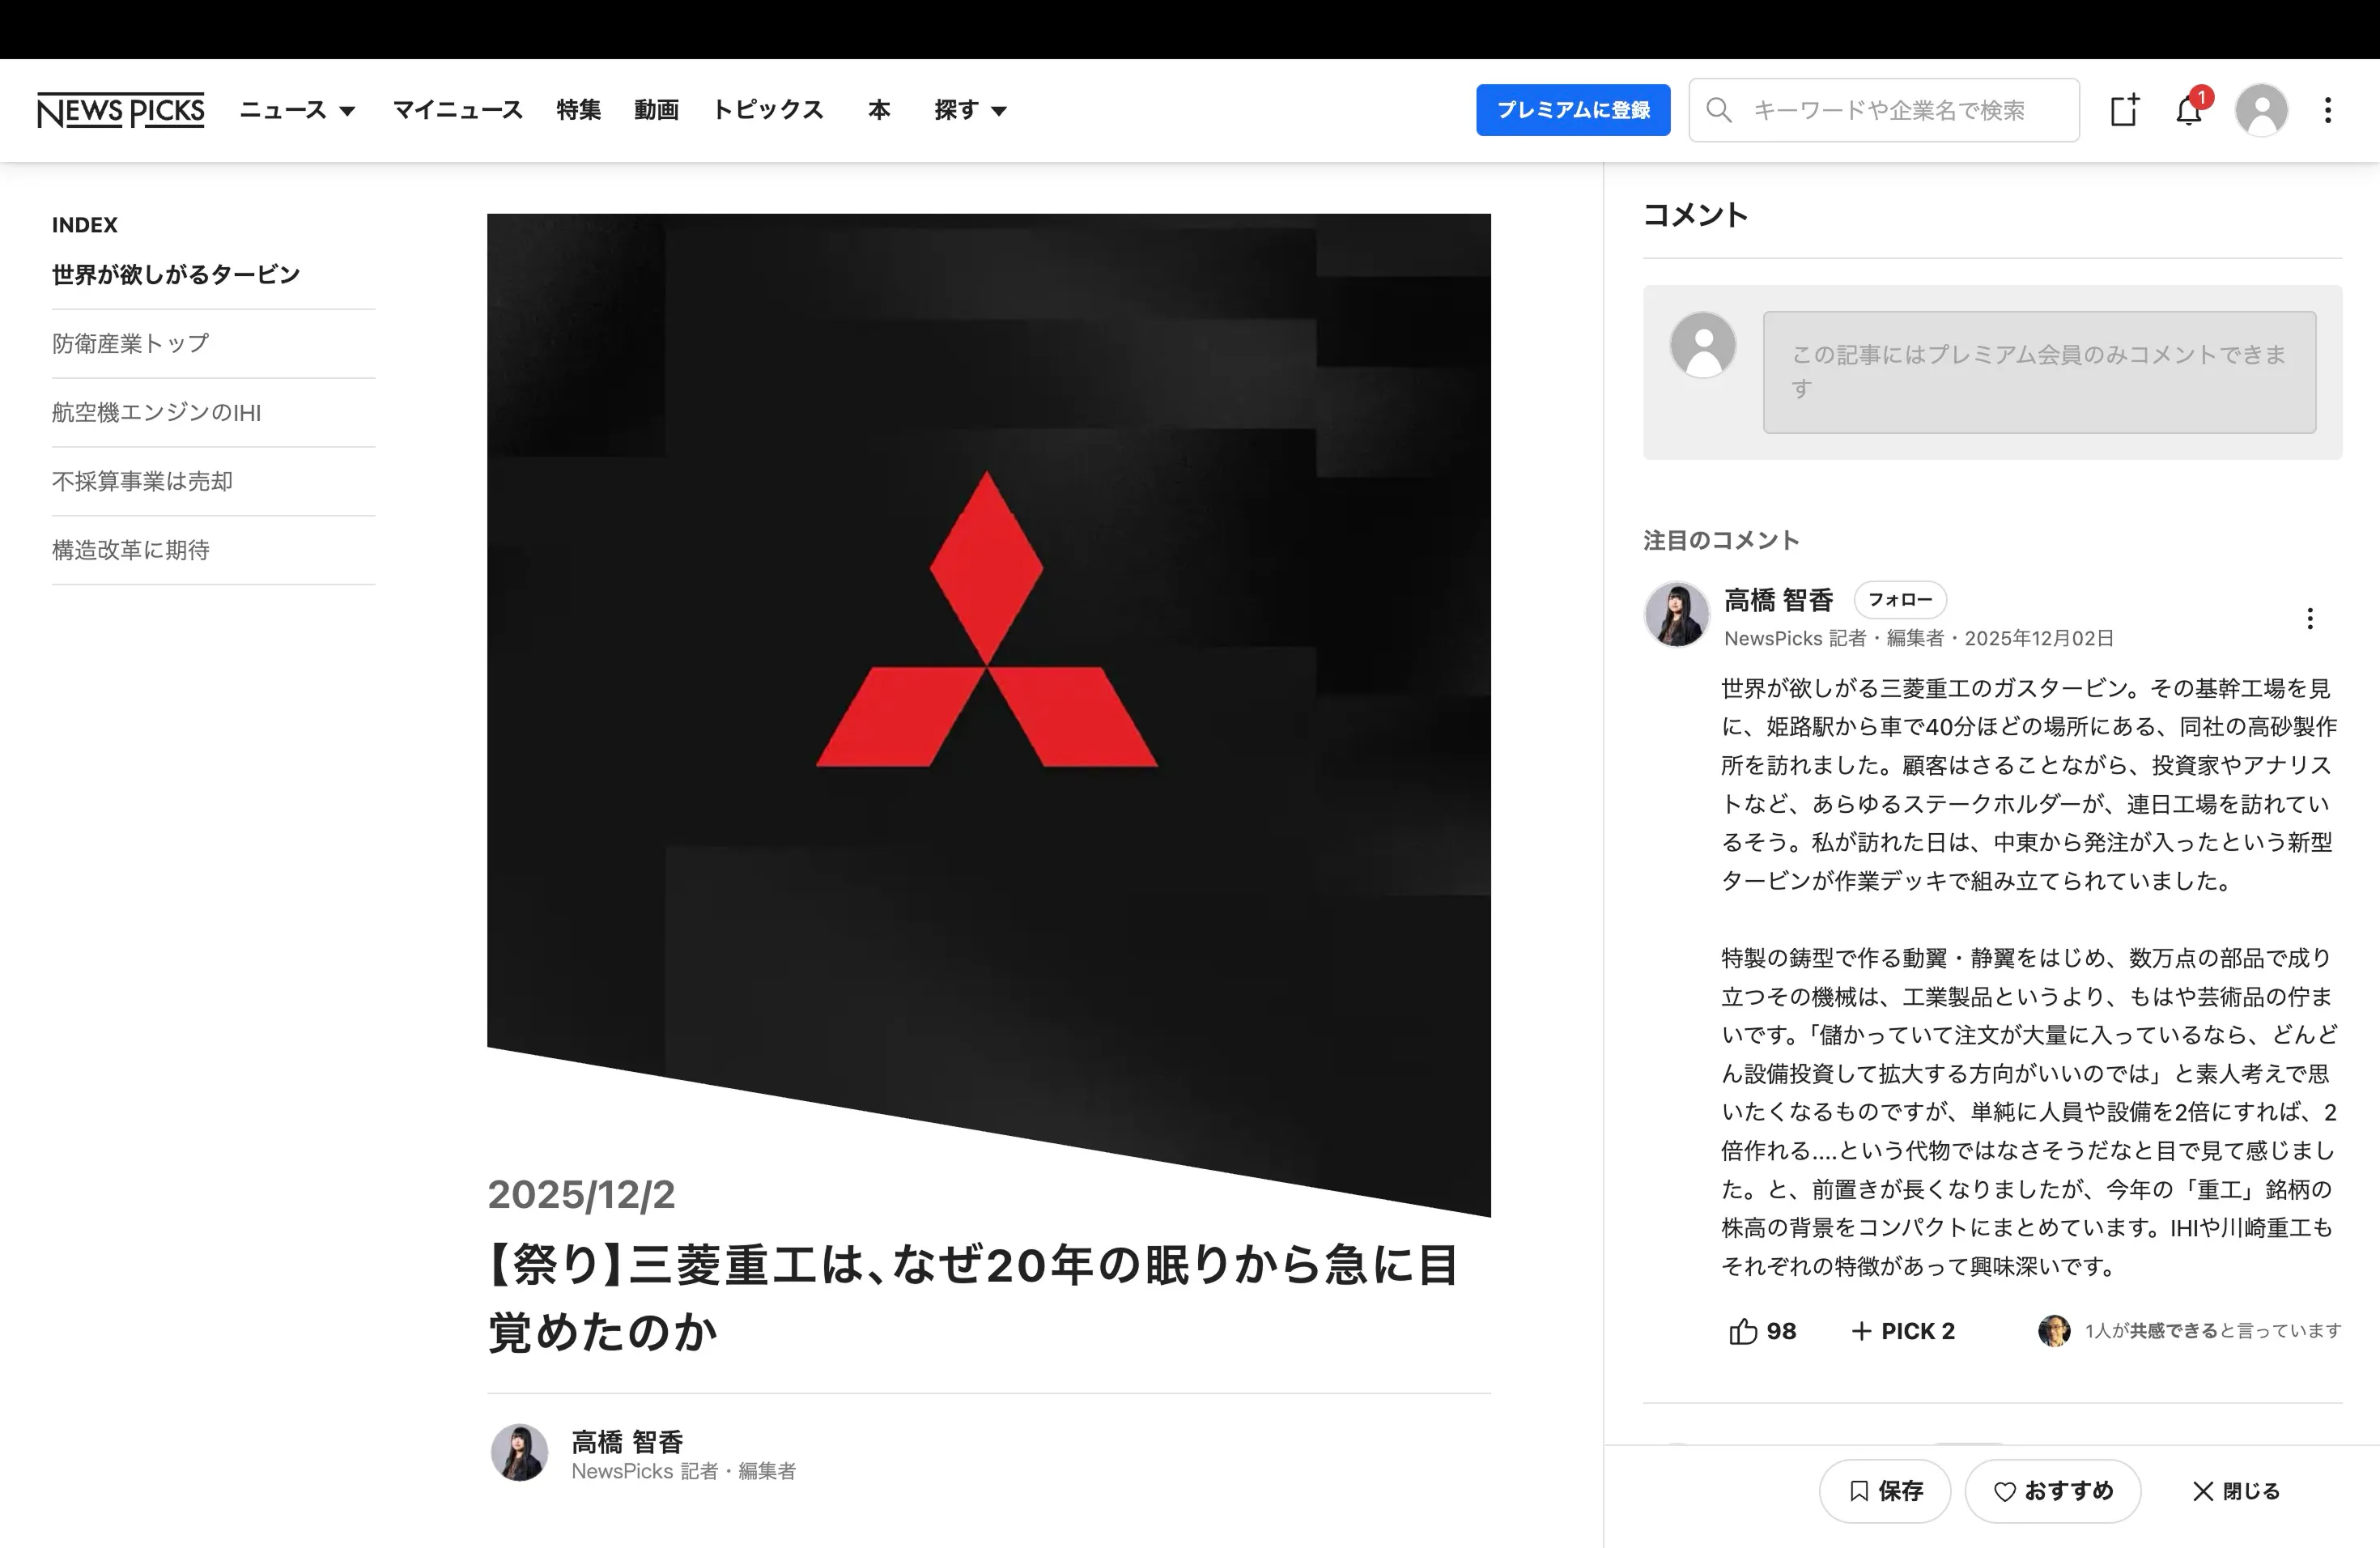Click the INDEX heading

click(85, 225)
